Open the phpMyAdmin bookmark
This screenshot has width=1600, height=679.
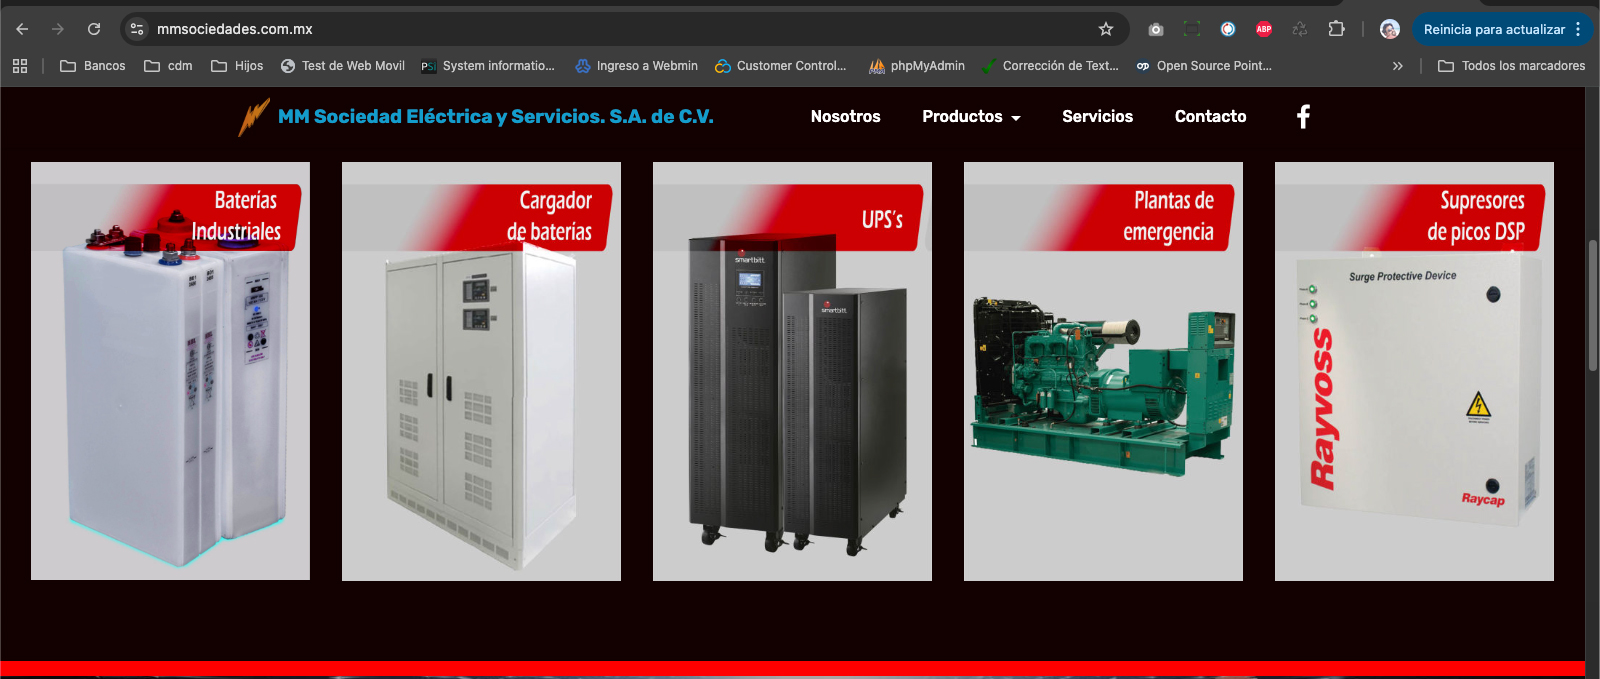(x=917, y=66)
